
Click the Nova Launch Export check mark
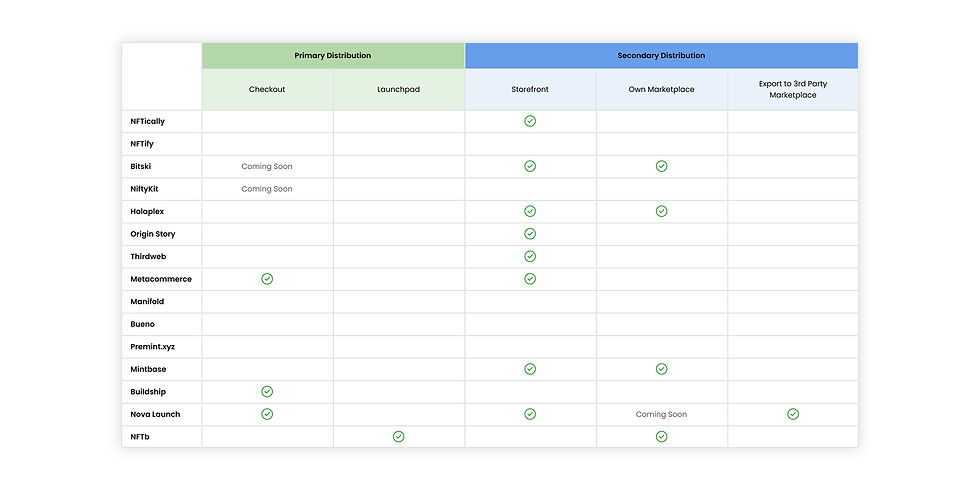[x=793, y=414]
